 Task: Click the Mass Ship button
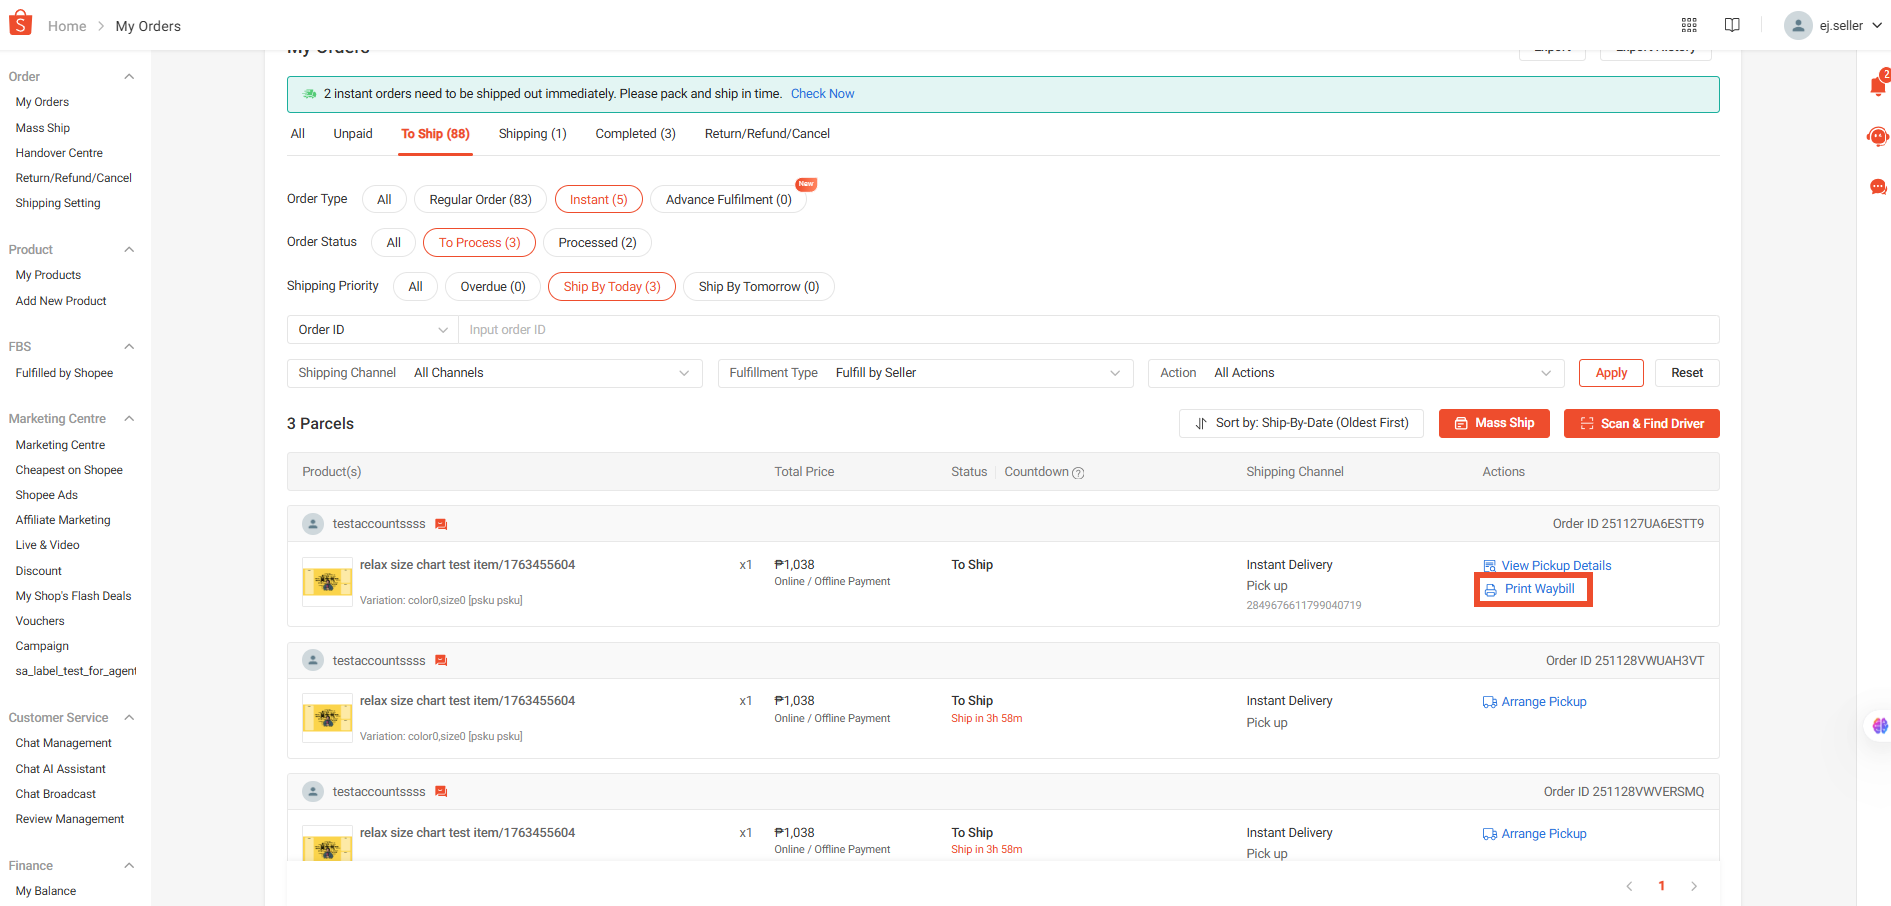1494,424
